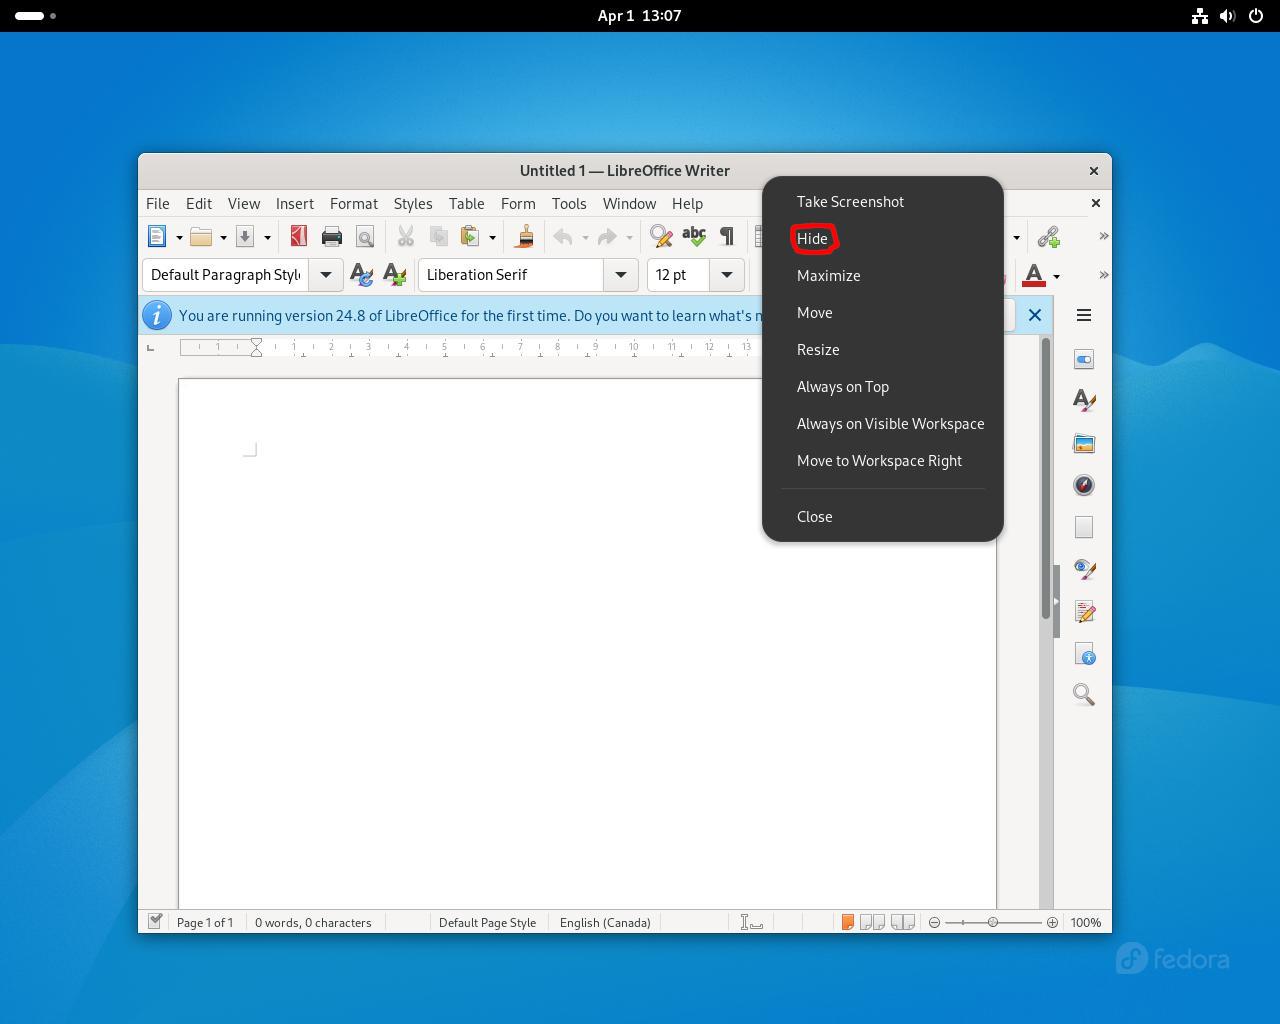Click document modified status icon
The image size is (1280, 1024).
click(155, 921)
